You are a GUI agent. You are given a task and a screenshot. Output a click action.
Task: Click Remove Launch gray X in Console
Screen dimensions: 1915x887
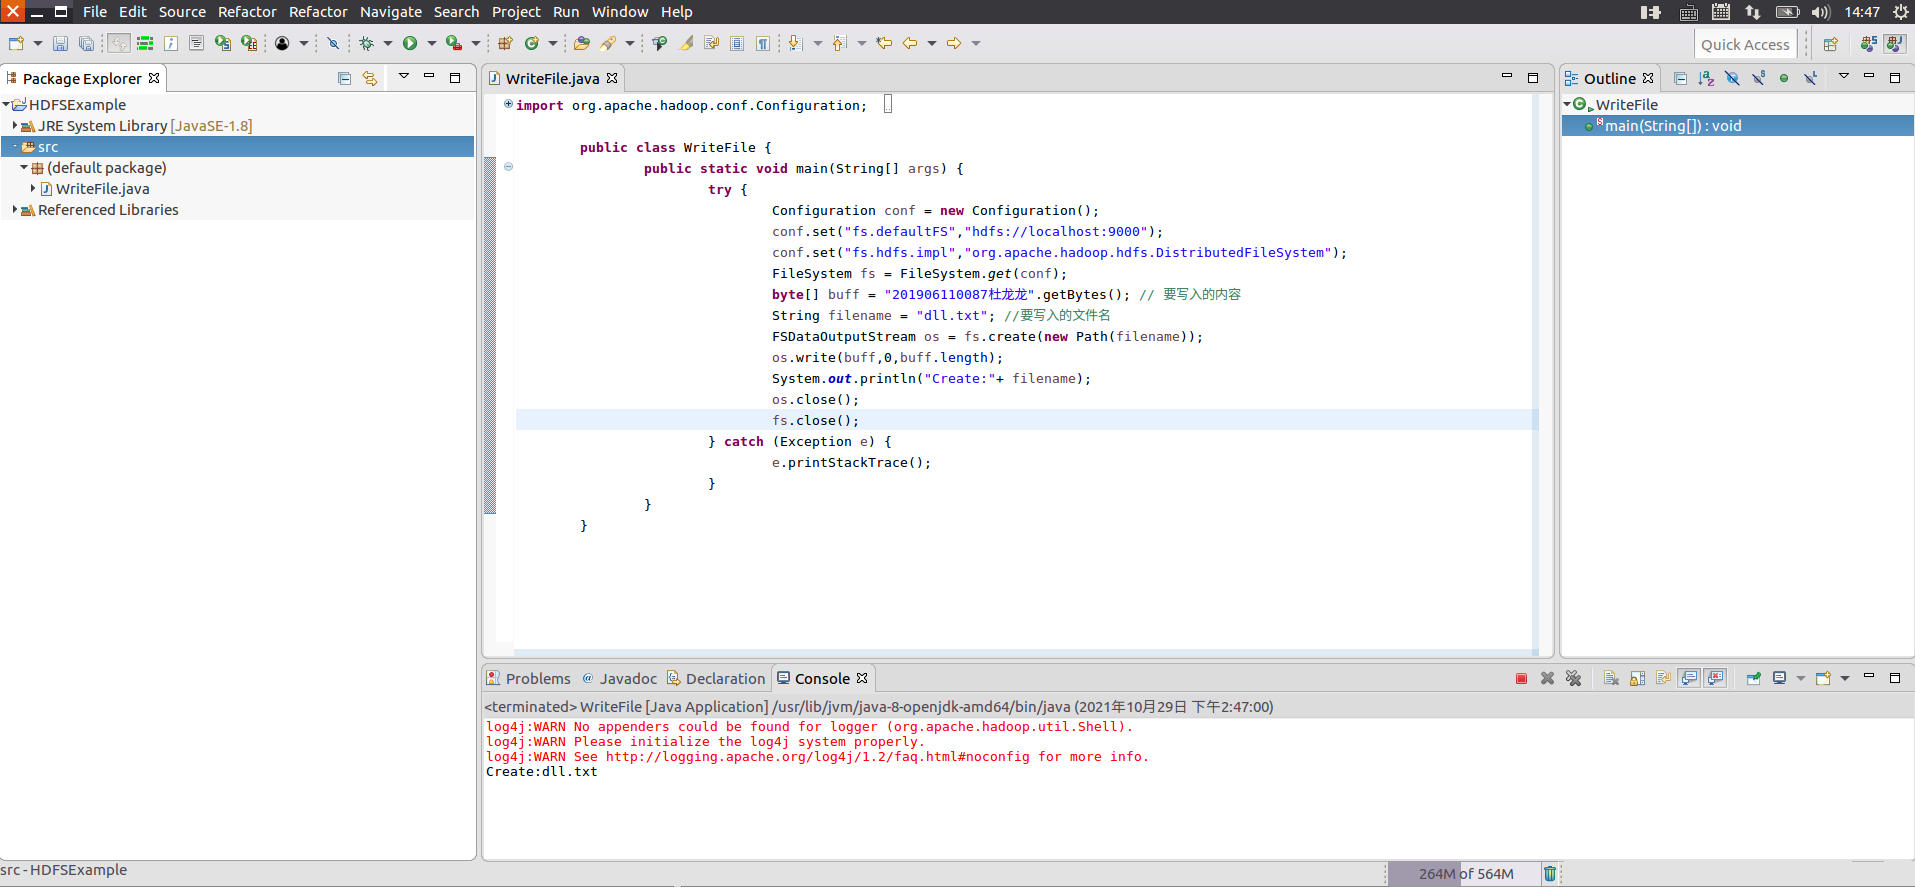(x=1547, y=679)
